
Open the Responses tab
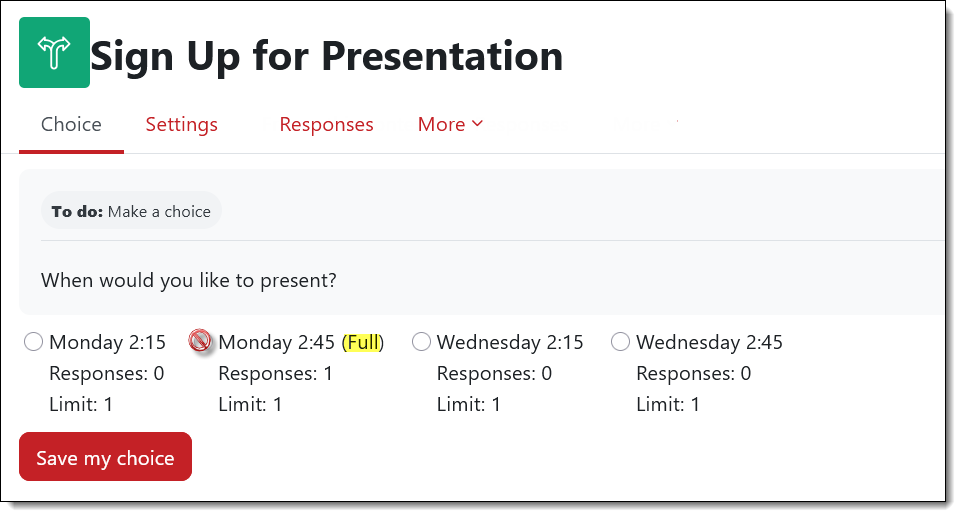(326, 124)
